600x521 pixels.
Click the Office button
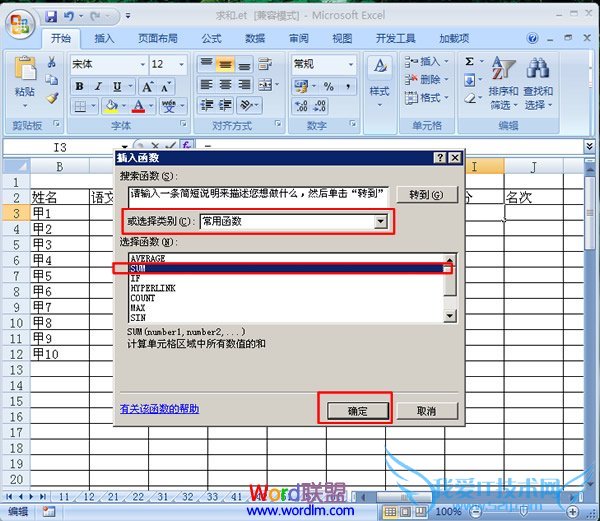click(20, 24)
